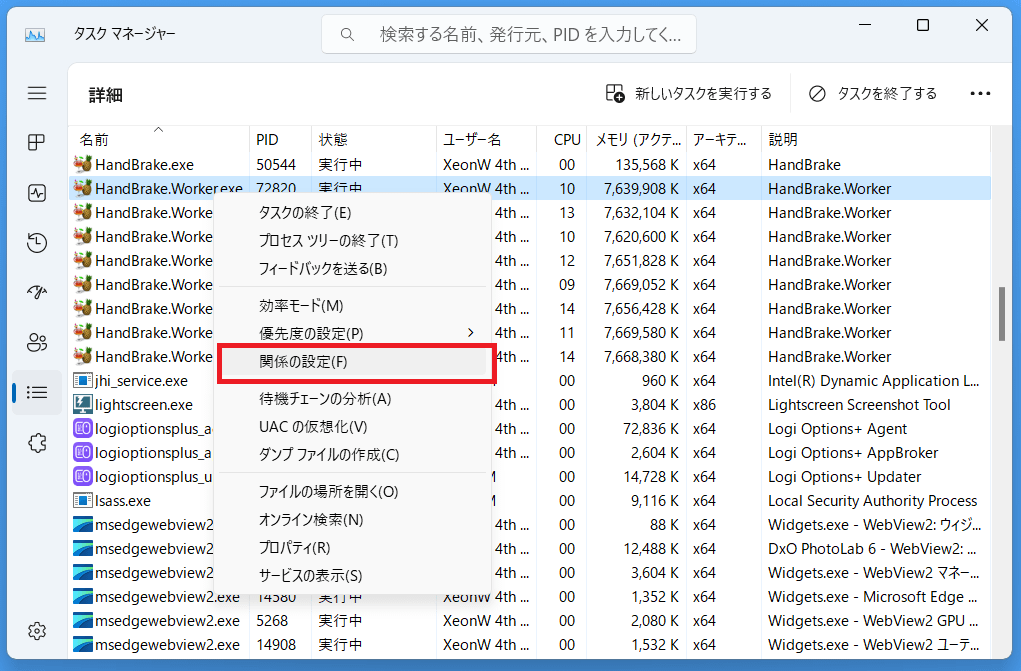Viewport: 1021px width, 671px height.
Task: Click タスクを終了する button
Action: [873, 94]
